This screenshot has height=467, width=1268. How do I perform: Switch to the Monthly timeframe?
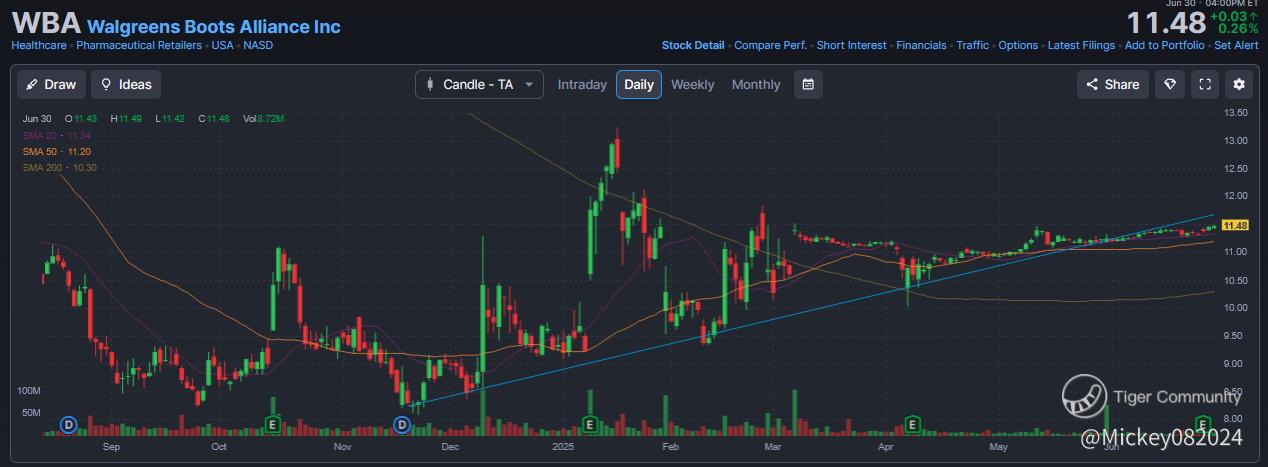[x=756, y=84]
